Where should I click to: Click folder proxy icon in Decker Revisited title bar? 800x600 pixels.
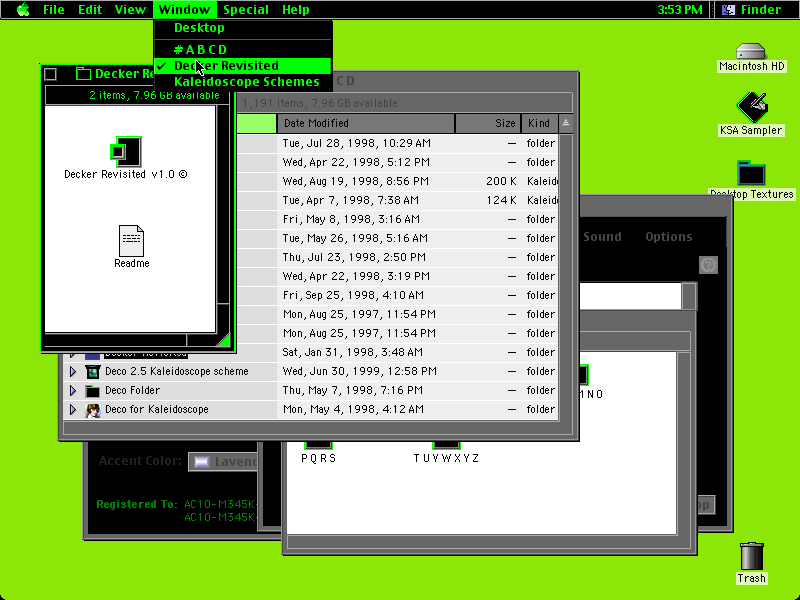tap(83, 74)
